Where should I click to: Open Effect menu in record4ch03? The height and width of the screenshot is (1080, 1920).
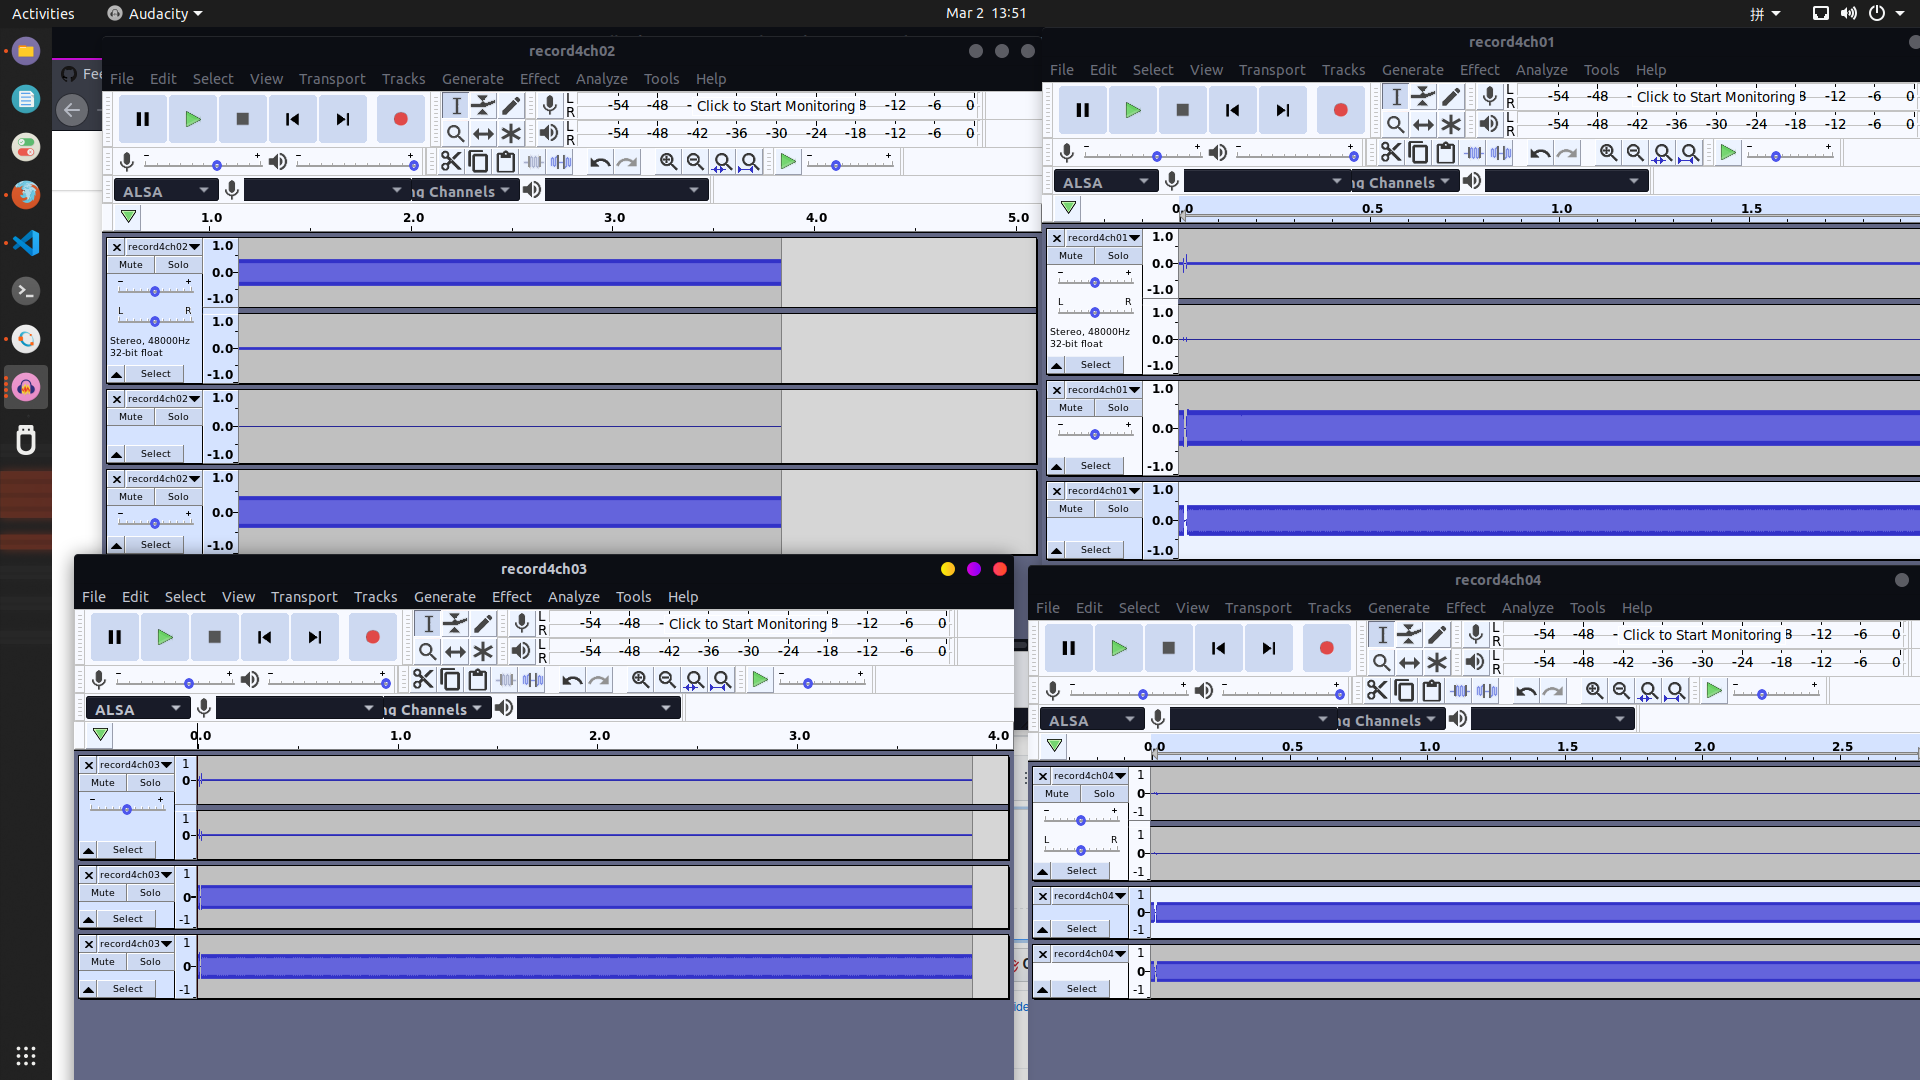(511, 597)
